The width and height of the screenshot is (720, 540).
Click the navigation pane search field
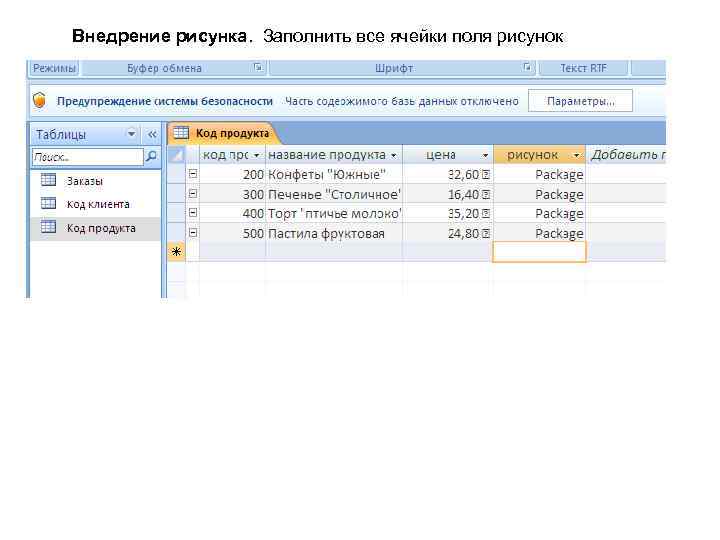coord(88,157)
